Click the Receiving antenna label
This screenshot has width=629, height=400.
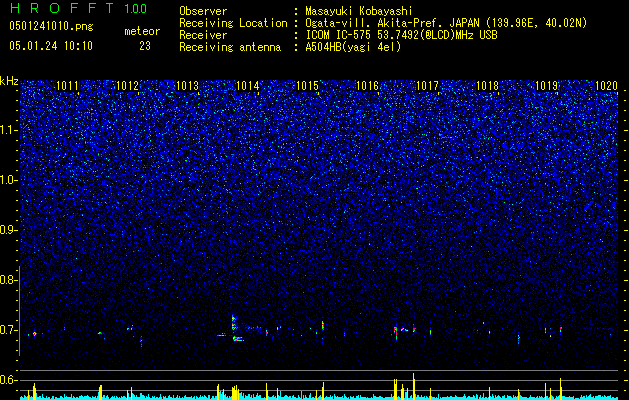point(230,47)
